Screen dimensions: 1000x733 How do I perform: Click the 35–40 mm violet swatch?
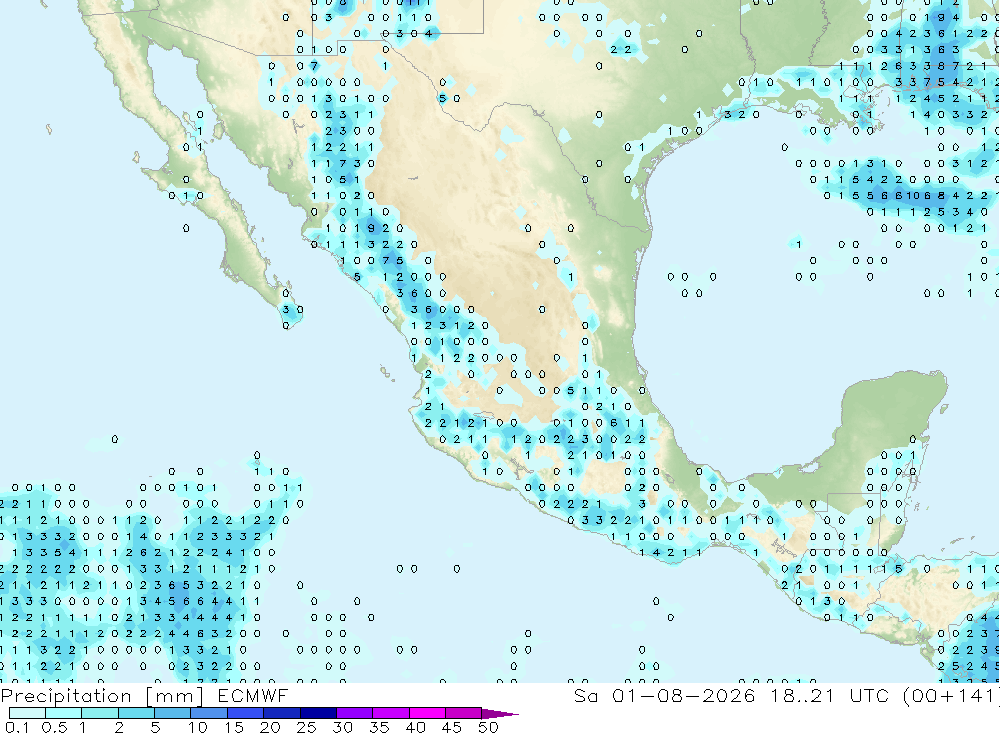391,713
